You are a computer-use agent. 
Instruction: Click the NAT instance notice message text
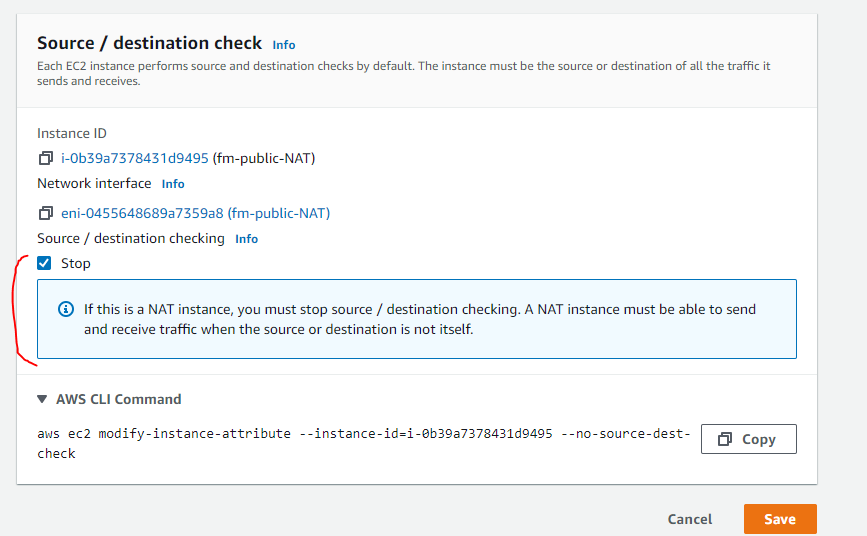(x=420, y=319)
